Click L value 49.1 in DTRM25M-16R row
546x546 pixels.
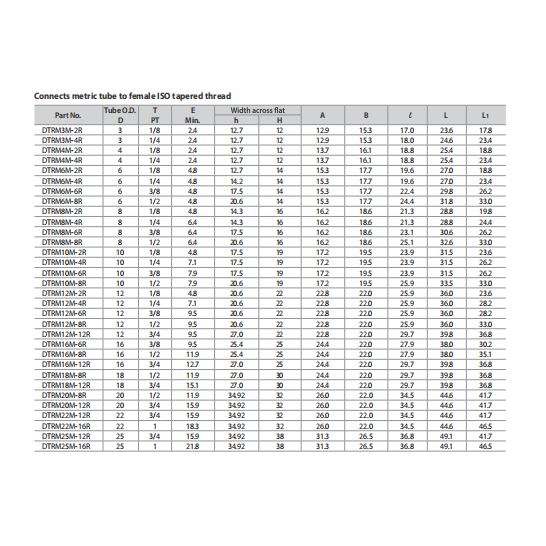pos(446,447)
